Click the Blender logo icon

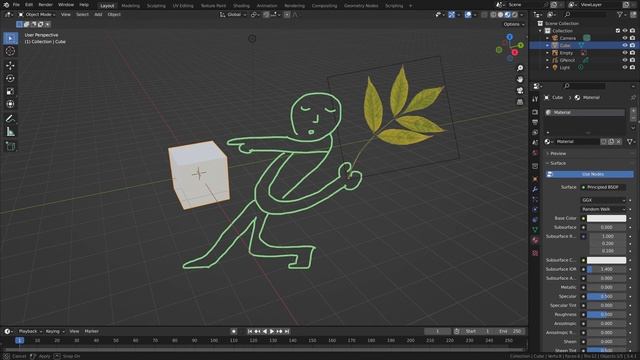6,5
